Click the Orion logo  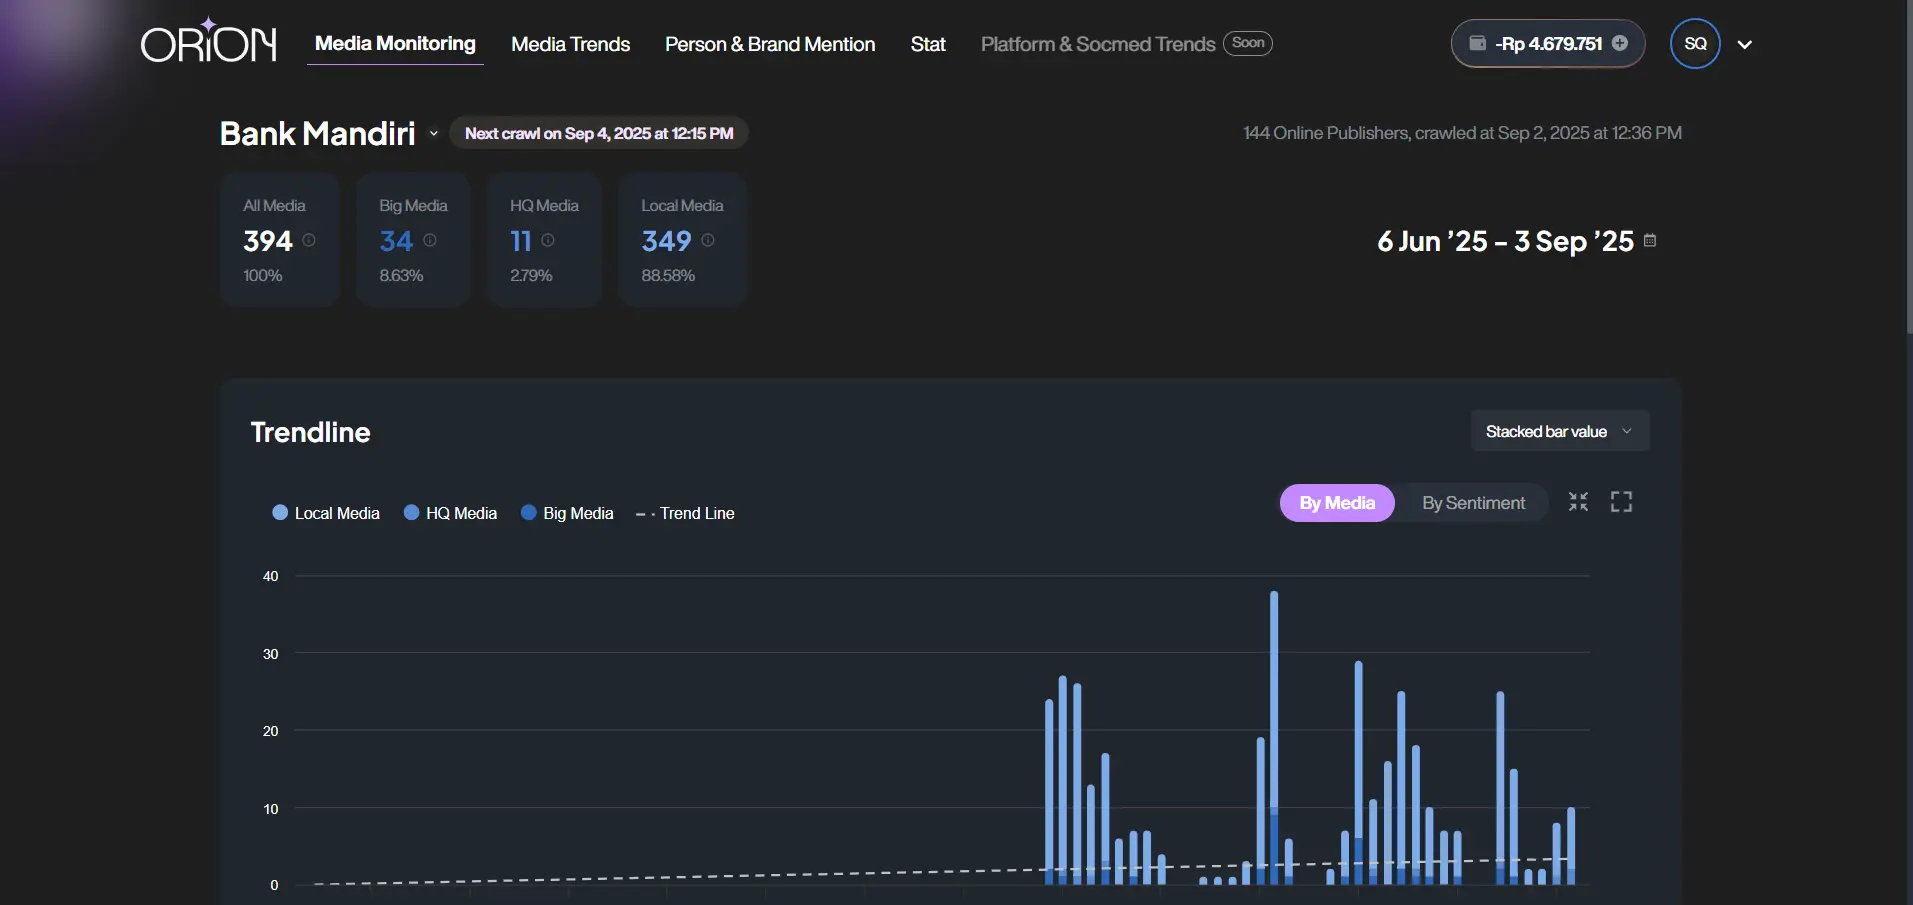click(x=207, y=42)
